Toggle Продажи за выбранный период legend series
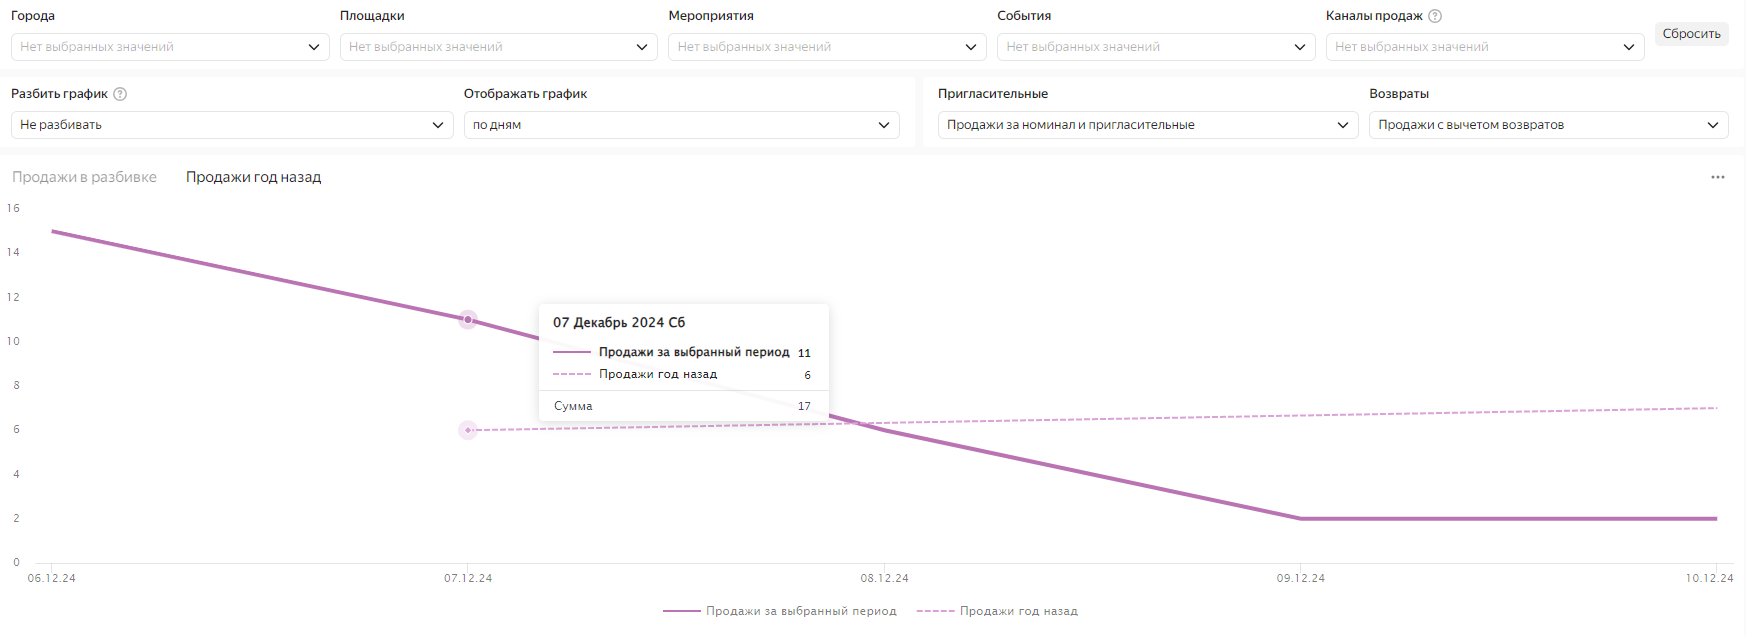Image resolution: width=1746 pixels, height=636 pixels. click(x=780, y=611)
